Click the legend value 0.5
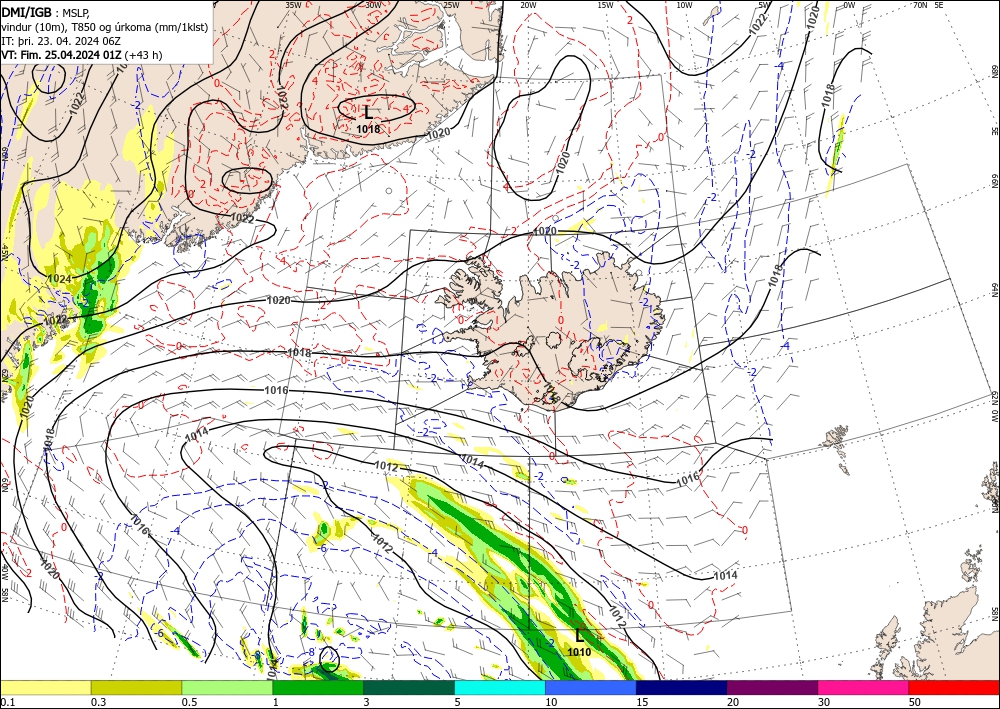The height and width of the screenshot is (709, 1000). [189, 702]
